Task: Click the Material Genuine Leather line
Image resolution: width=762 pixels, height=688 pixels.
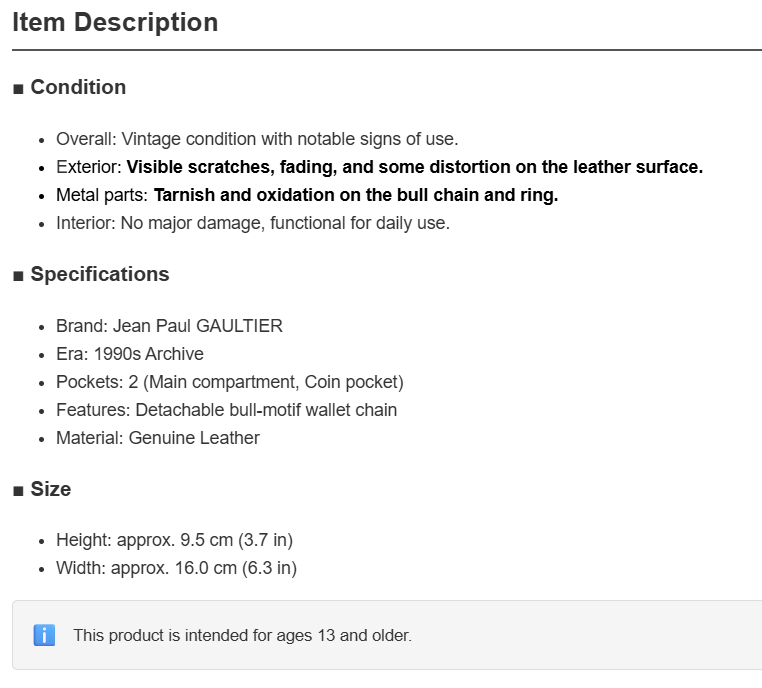Action: click(x=158, y=438)
